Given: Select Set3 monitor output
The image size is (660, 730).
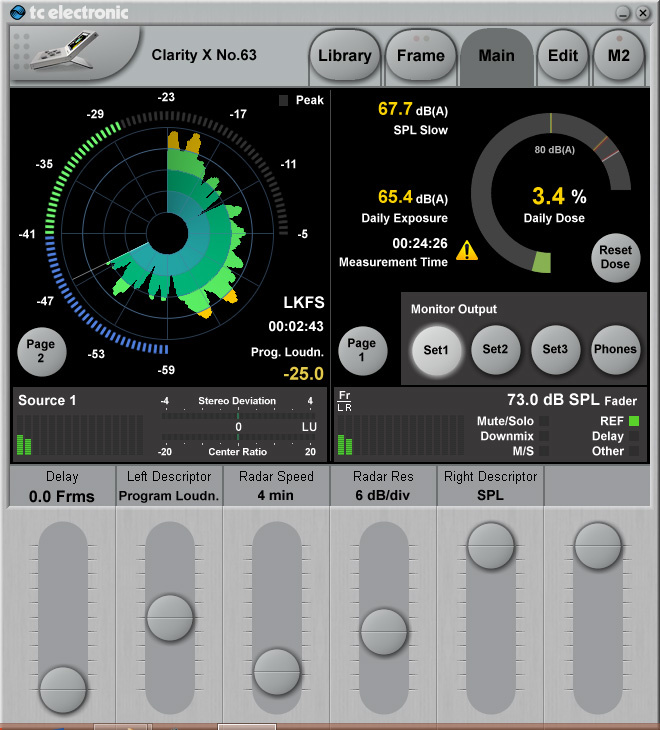Looking at the screenshot, I should coord(555,350).
